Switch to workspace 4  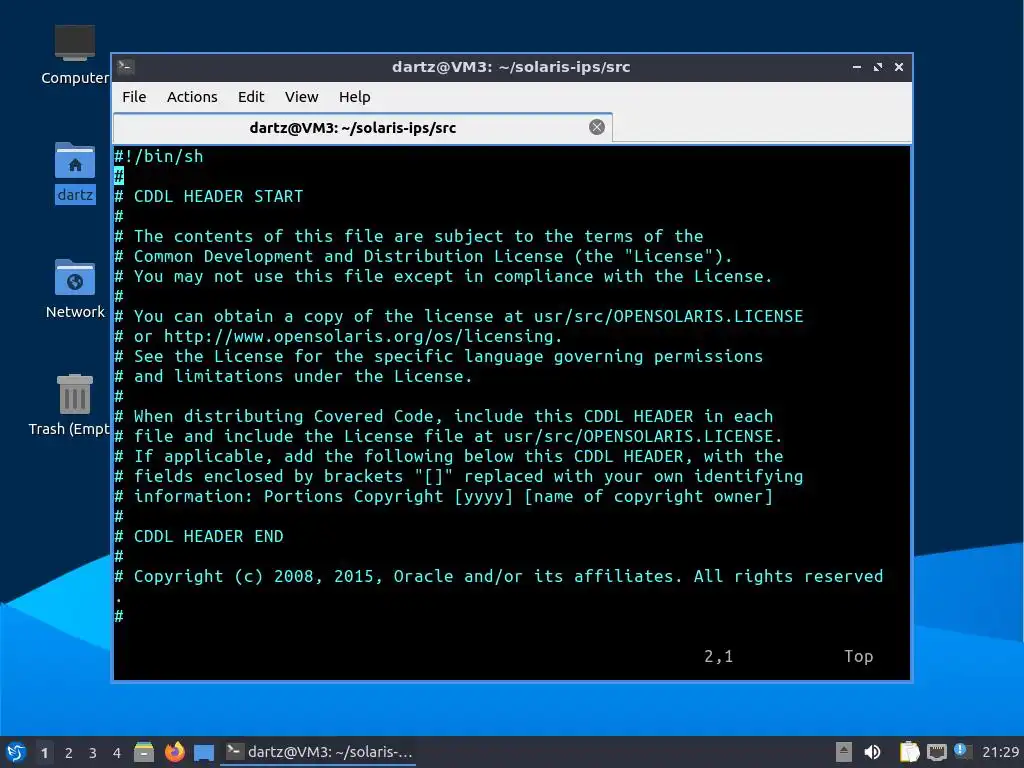[x=117, y=752]
